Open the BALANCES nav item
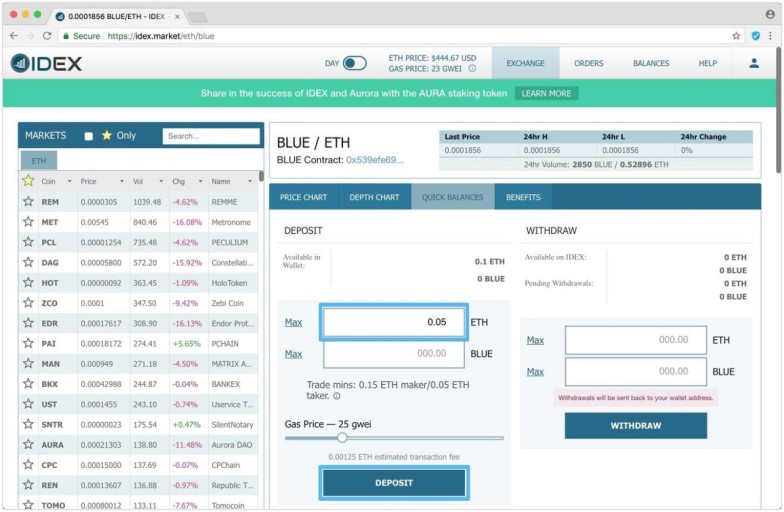 click(x=651, y=64)
